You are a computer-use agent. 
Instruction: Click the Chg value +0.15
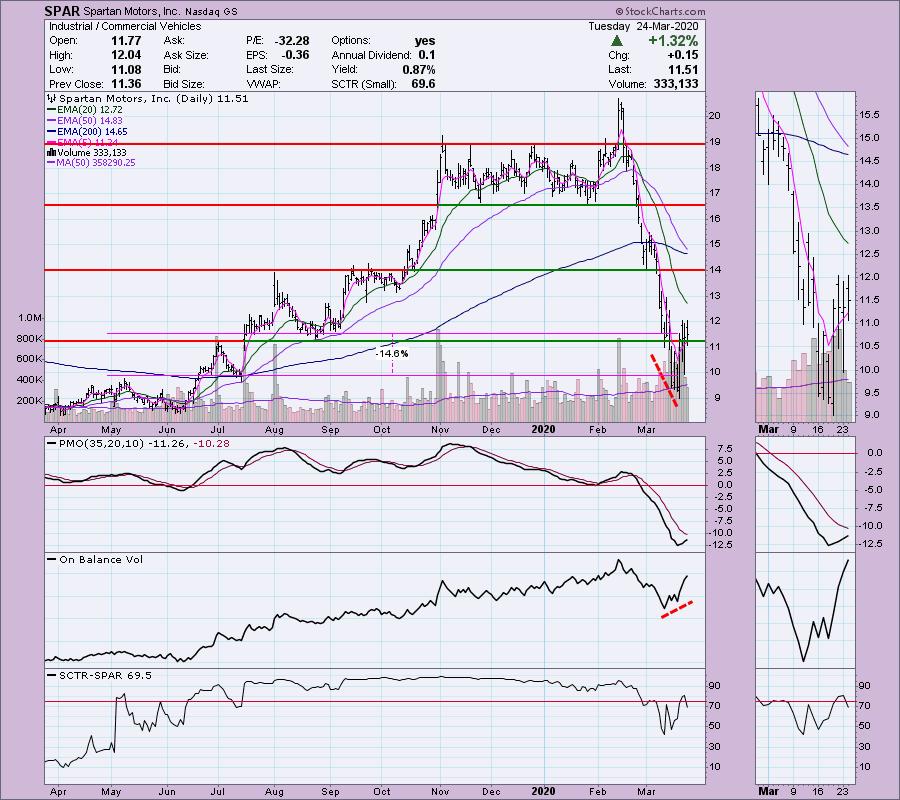click(x=683, y=55)
